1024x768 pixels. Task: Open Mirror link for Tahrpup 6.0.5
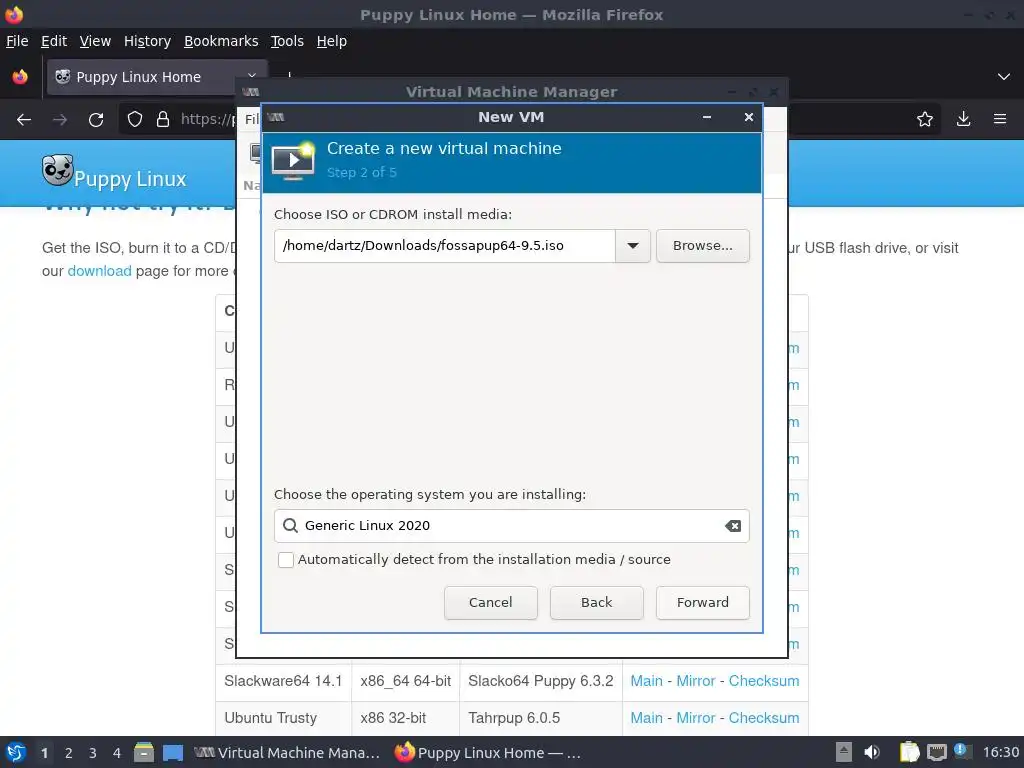click(696, 718)
